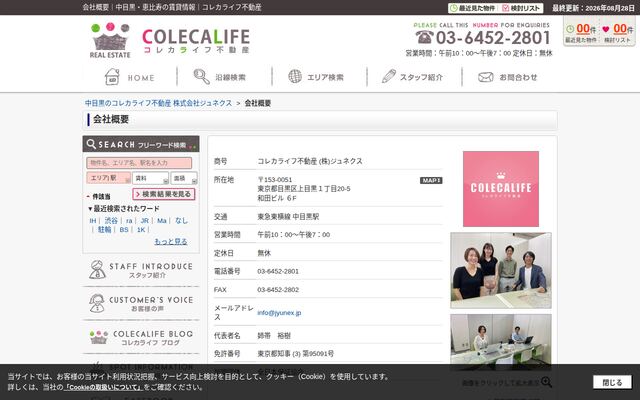Click the clock recently-viewed counter icon
This screenshot has width=640, height=400.
pyautogui.click(x=570, y=29)
